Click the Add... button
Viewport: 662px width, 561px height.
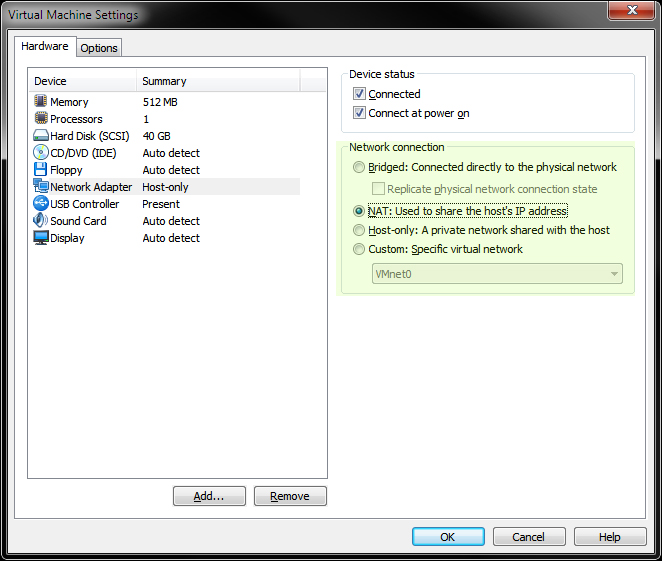click(209, 496)
